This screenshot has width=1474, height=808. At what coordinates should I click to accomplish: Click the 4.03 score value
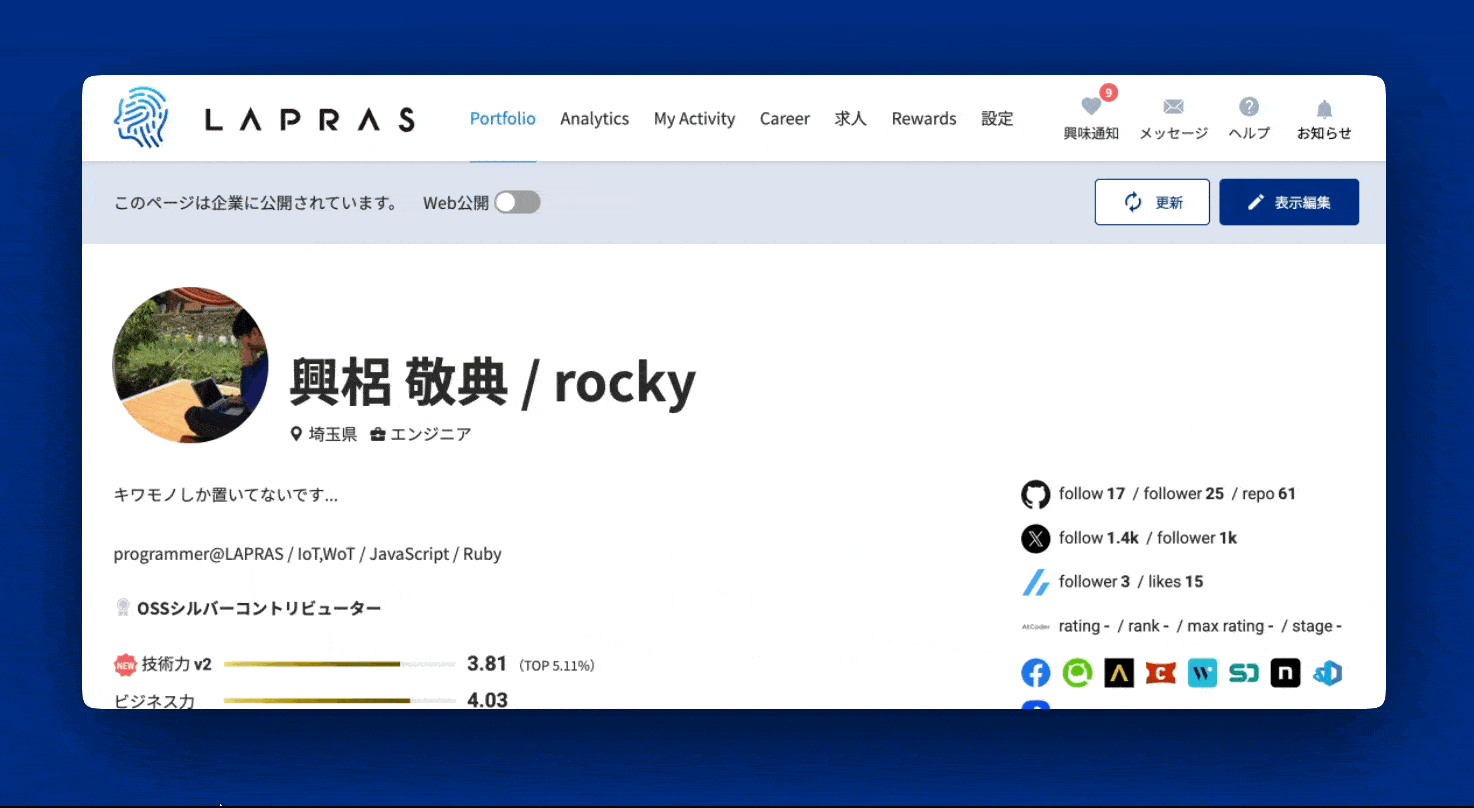(x=487, y=700)
